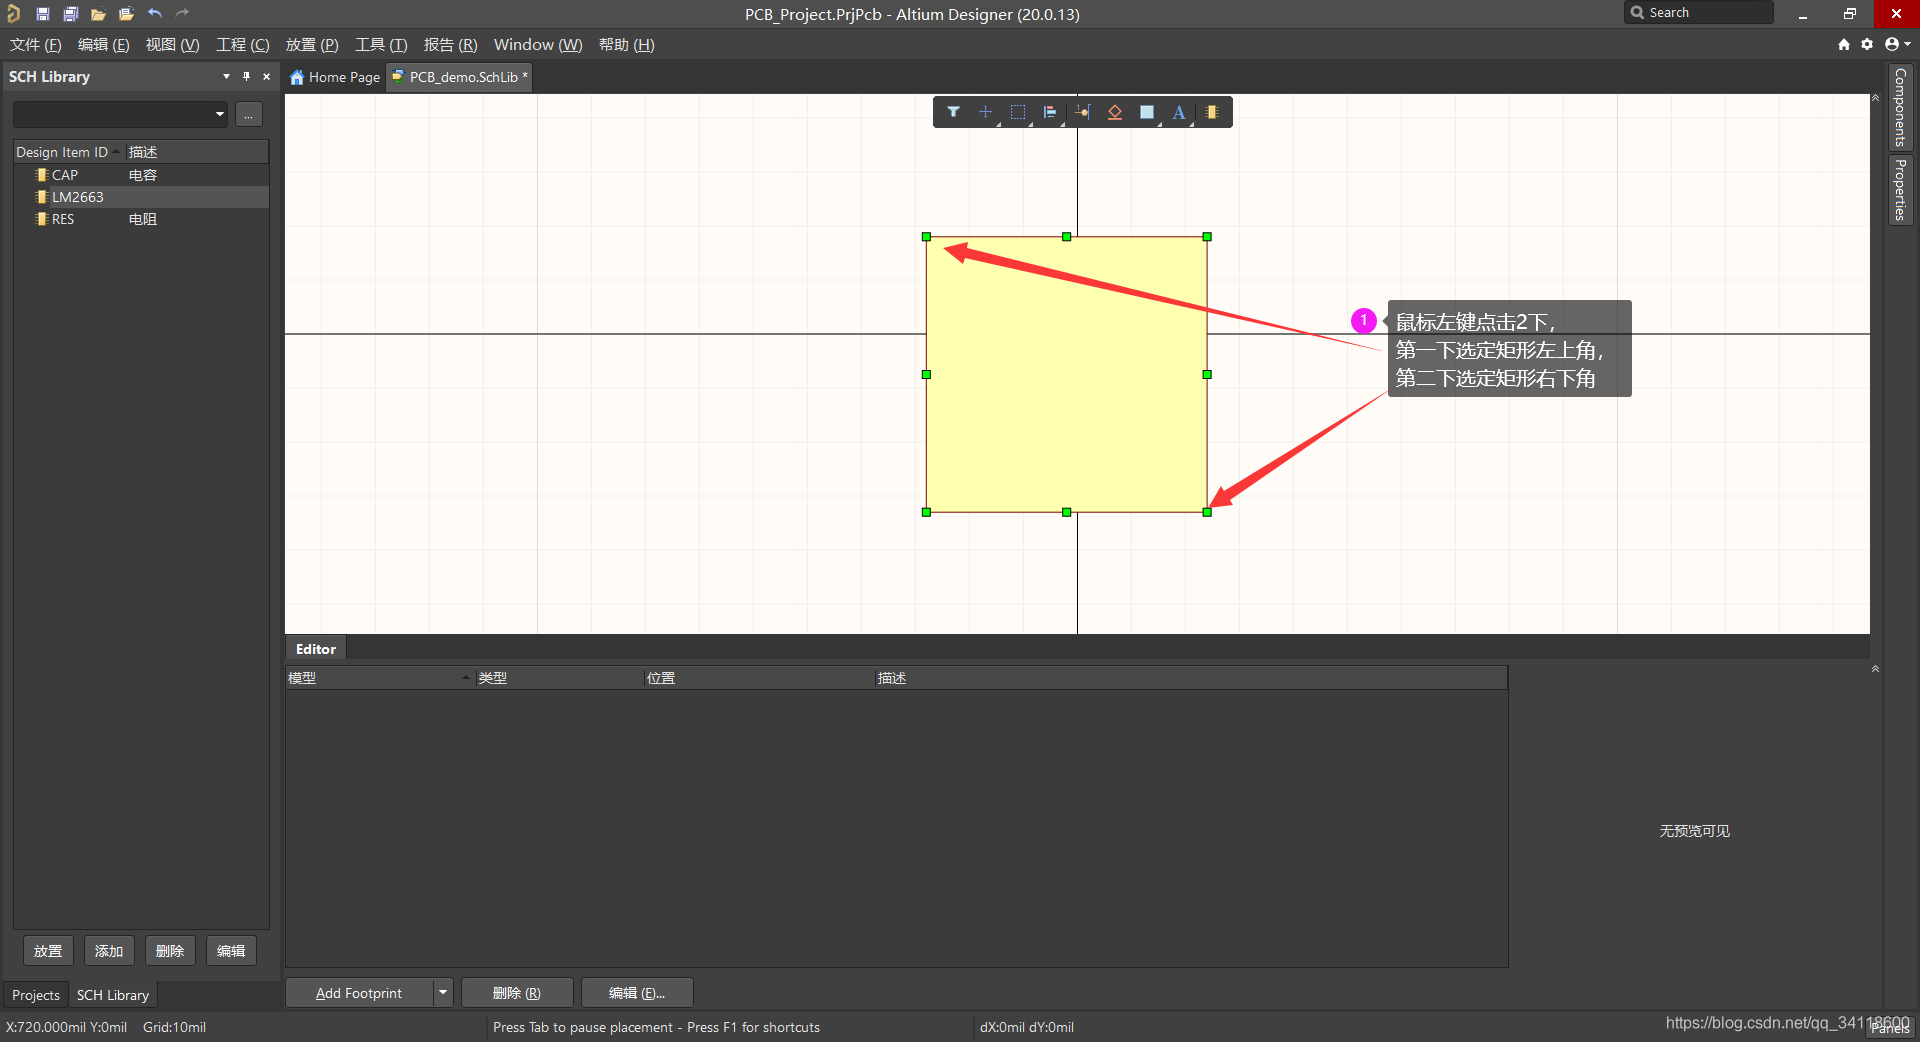Select the LM2663 component row
Screen dimensions: 1920x1042
(141, 197)
